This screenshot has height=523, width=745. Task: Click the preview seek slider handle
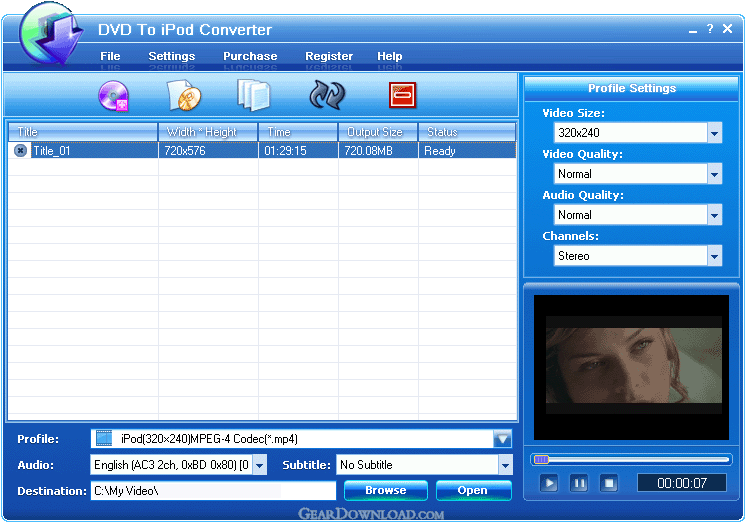(541, 459)
